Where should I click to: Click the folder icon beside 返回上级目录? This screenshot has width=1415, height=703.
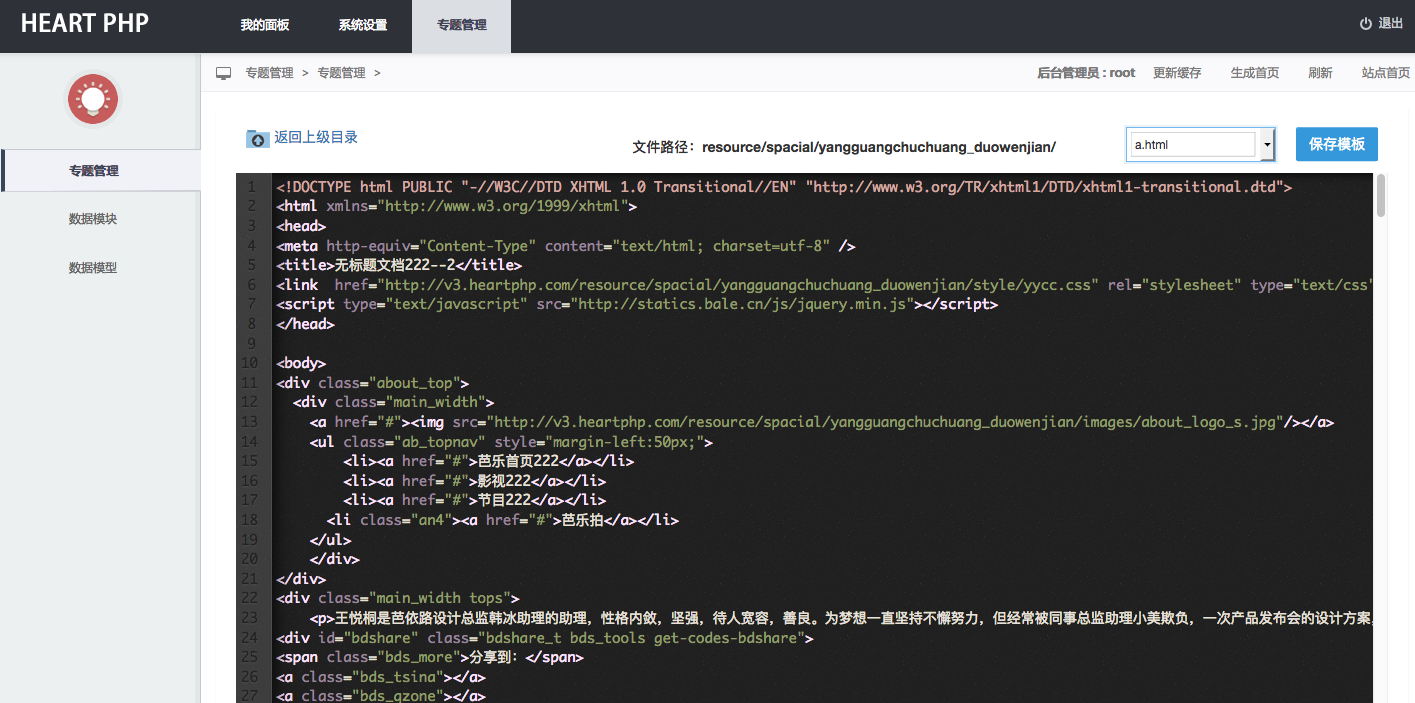(x=257, y=138)
